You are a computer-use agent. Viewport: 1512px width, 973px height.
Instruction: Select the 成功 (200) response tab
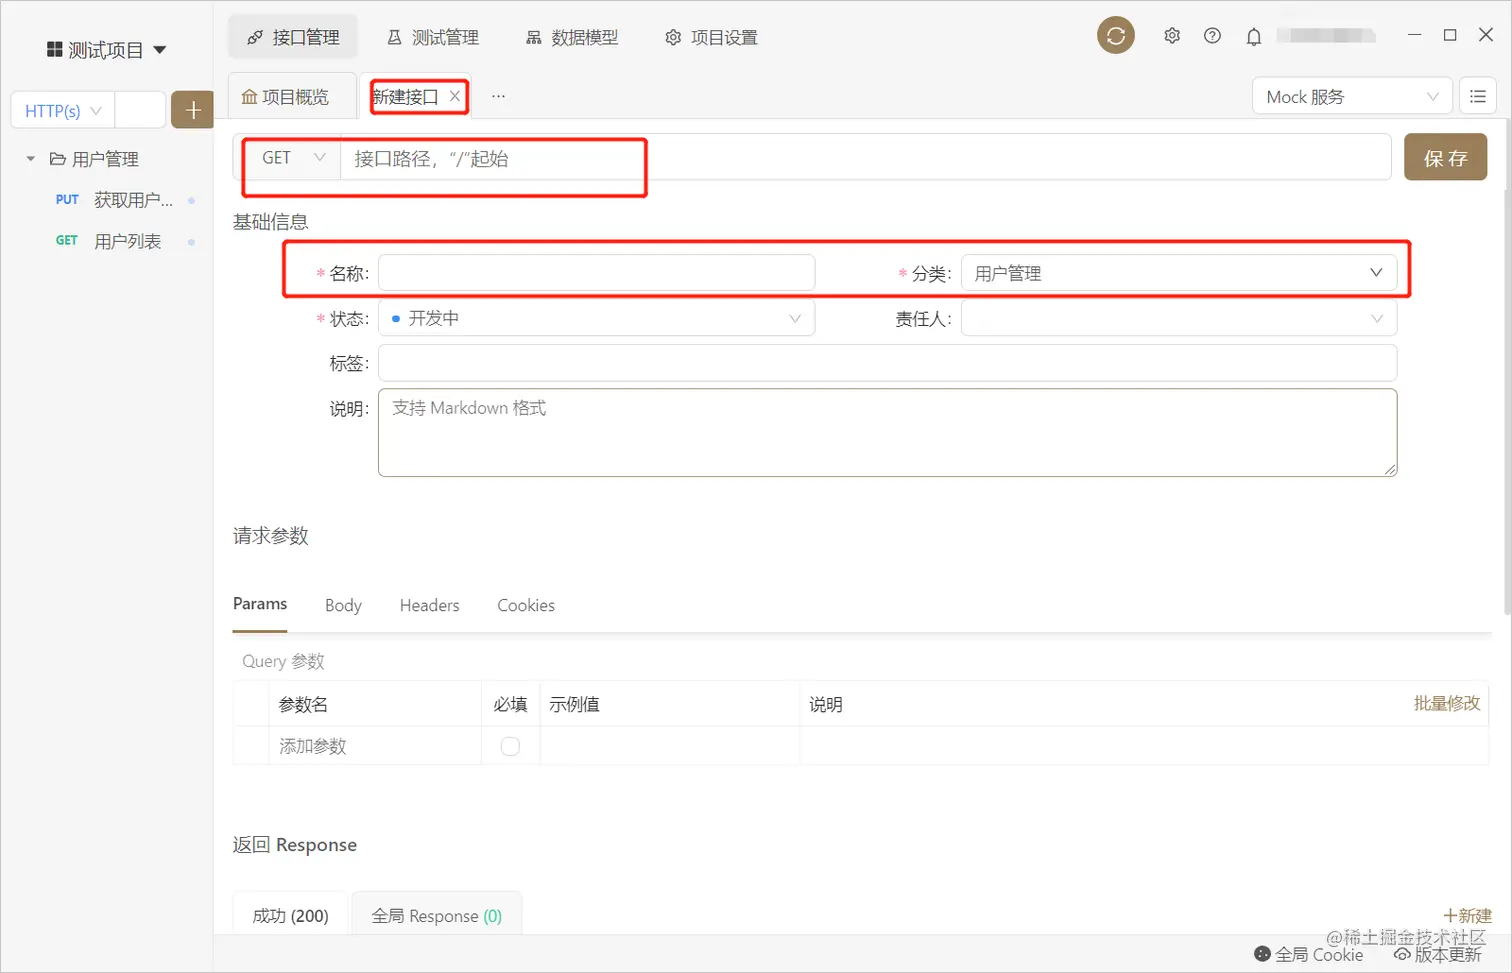(290, 915)
